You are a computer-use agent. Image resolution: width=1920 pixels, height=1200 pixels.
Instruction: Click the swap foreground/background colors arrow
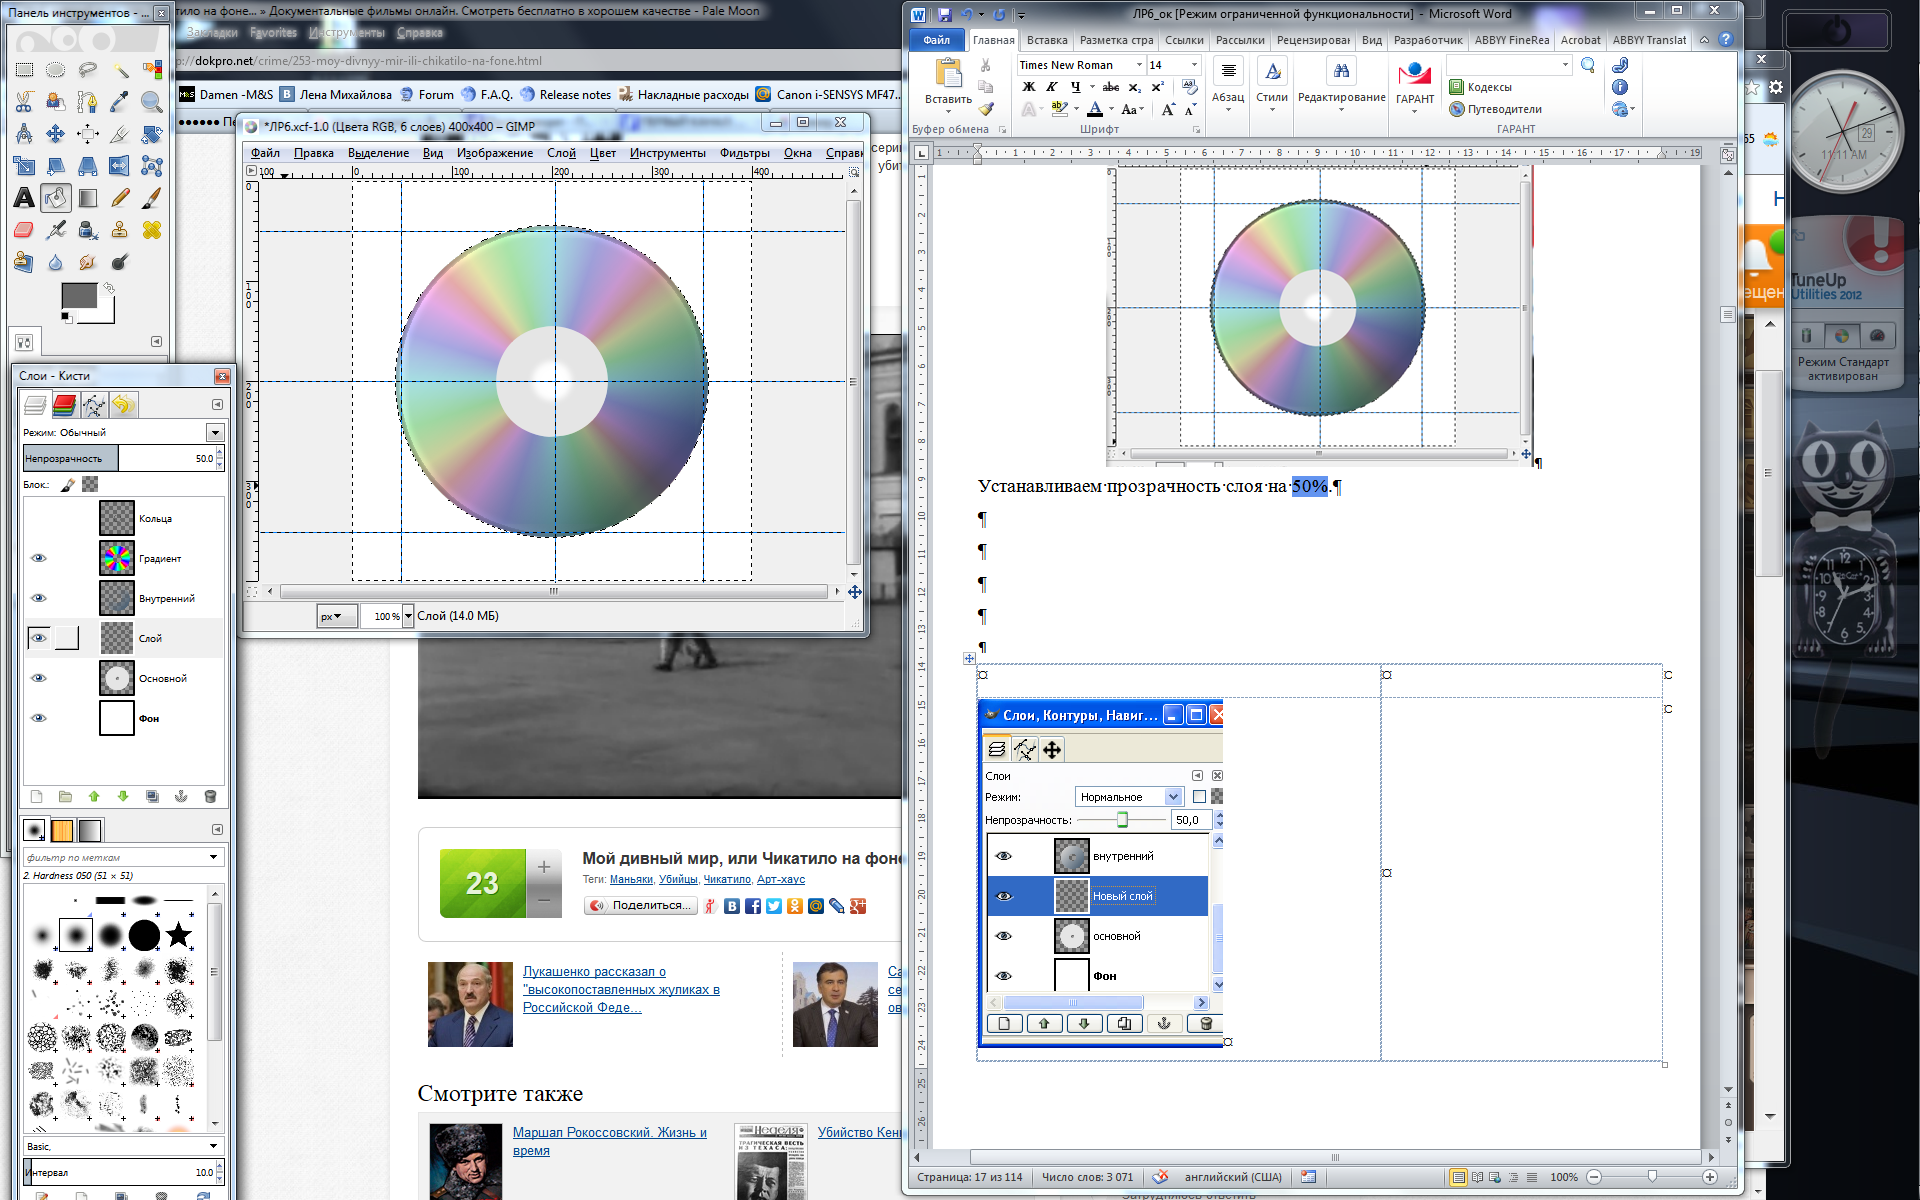(109, 288)
